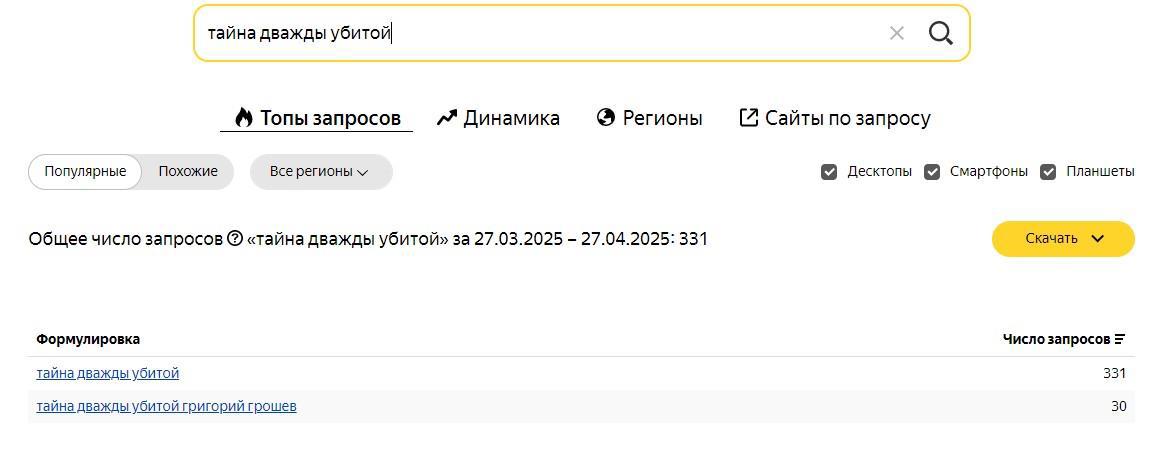Expand the Скачать download dropdown
Image resolution: width=1153 pixels, height=449 pixels.
[1063, 239]
